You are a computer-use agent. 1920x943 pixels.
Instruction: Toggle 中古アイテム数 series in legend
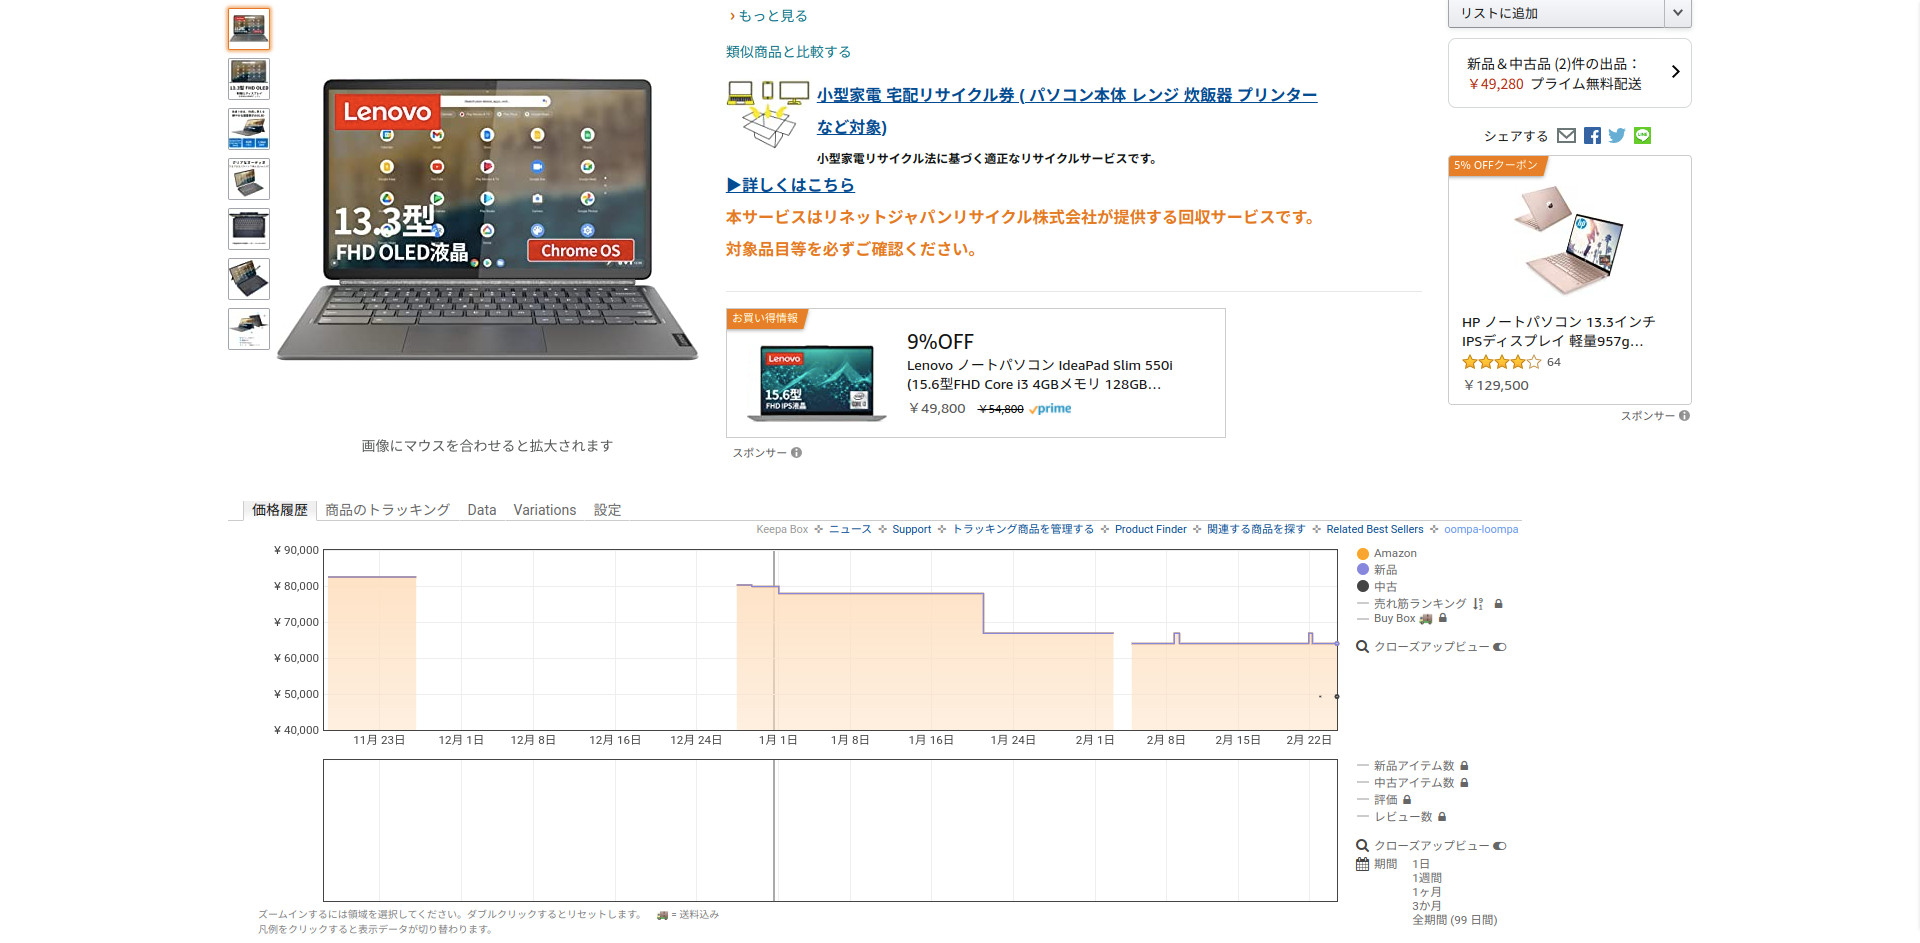(1406, 783)
